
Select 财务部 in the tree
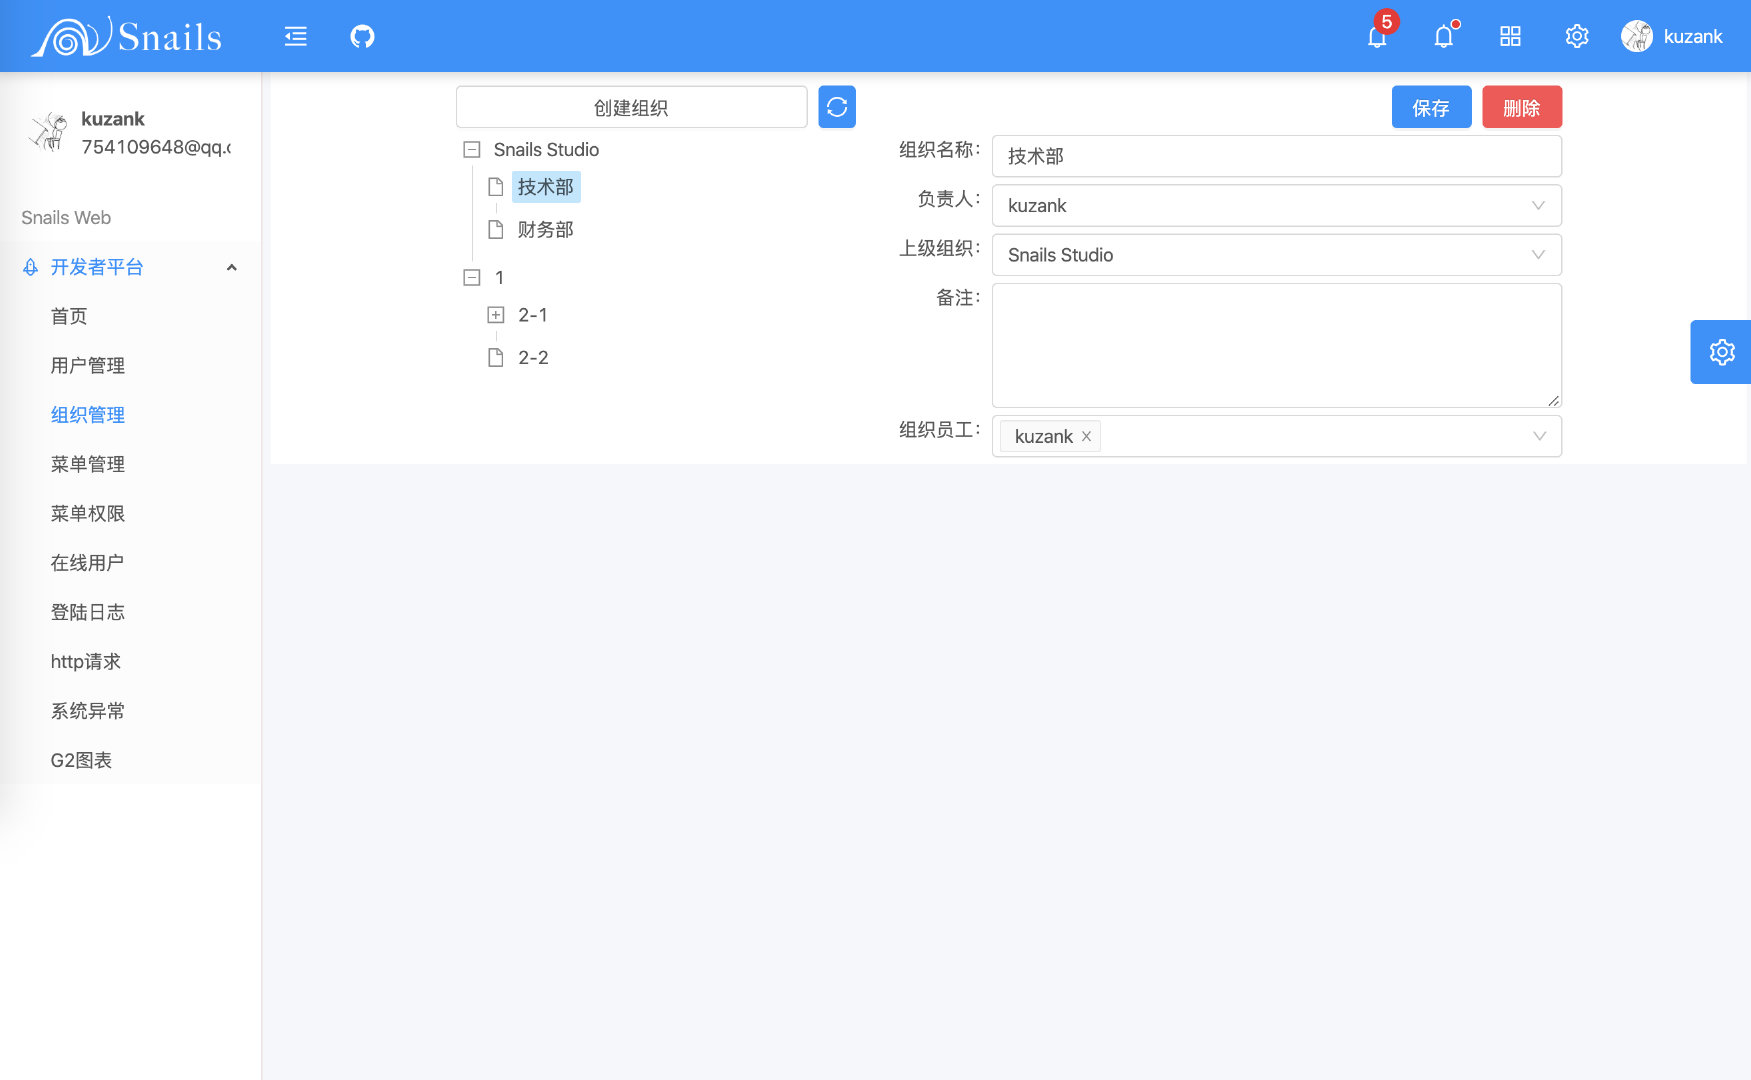tap(546, 230)
